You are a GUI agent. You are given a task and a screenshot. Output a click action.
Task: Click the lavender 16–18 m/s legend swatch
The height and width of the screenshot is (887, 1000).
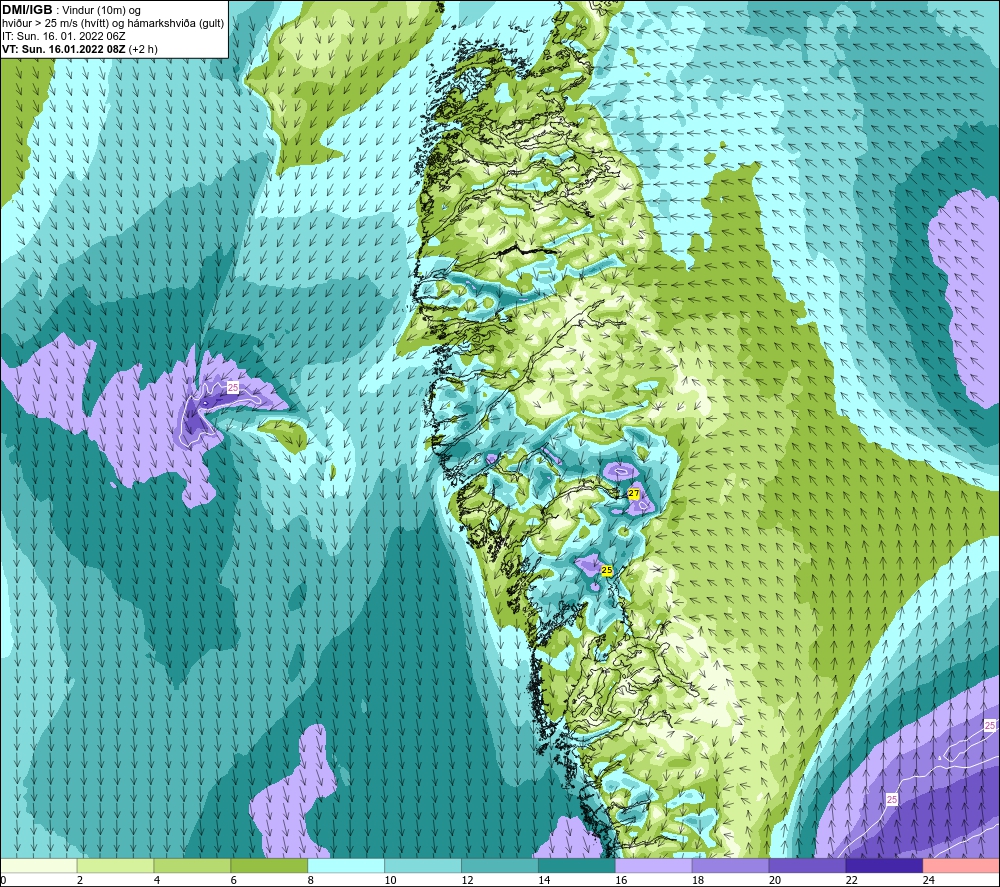[x=654, y=865]
